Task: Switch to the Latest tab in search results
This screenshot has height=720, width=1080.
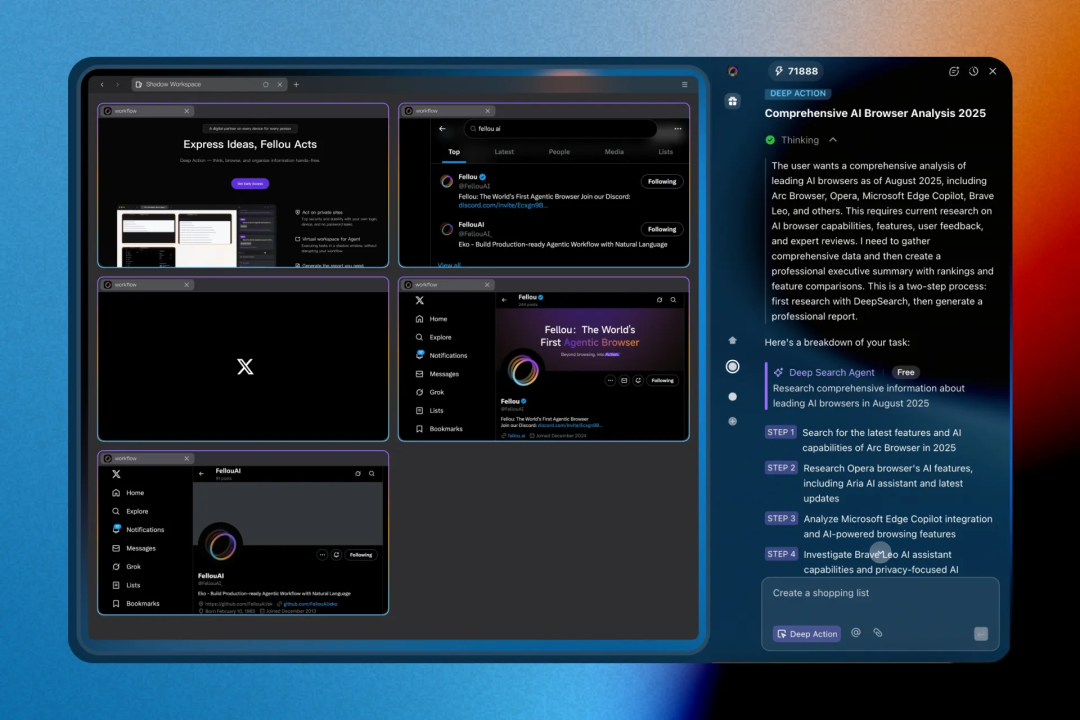Action: pos(503,152)
